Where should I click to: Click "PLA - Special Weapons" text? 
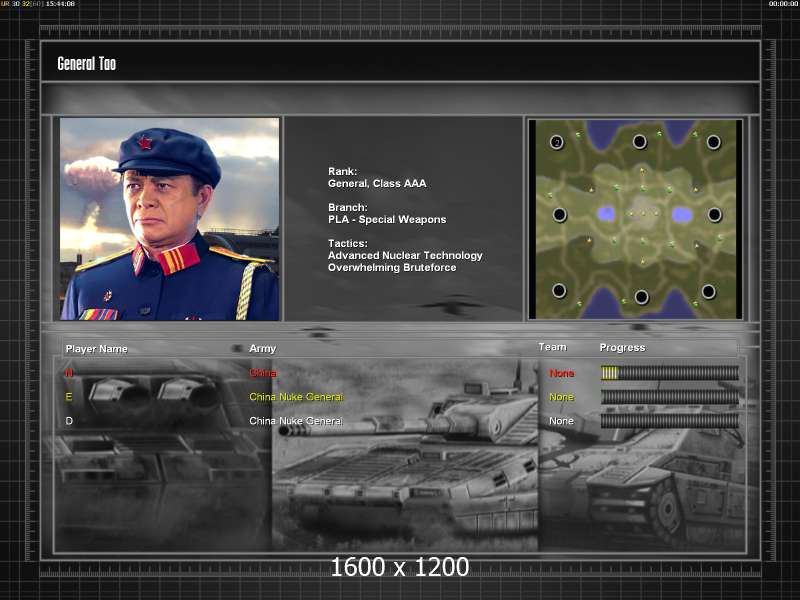coord(387,219)
